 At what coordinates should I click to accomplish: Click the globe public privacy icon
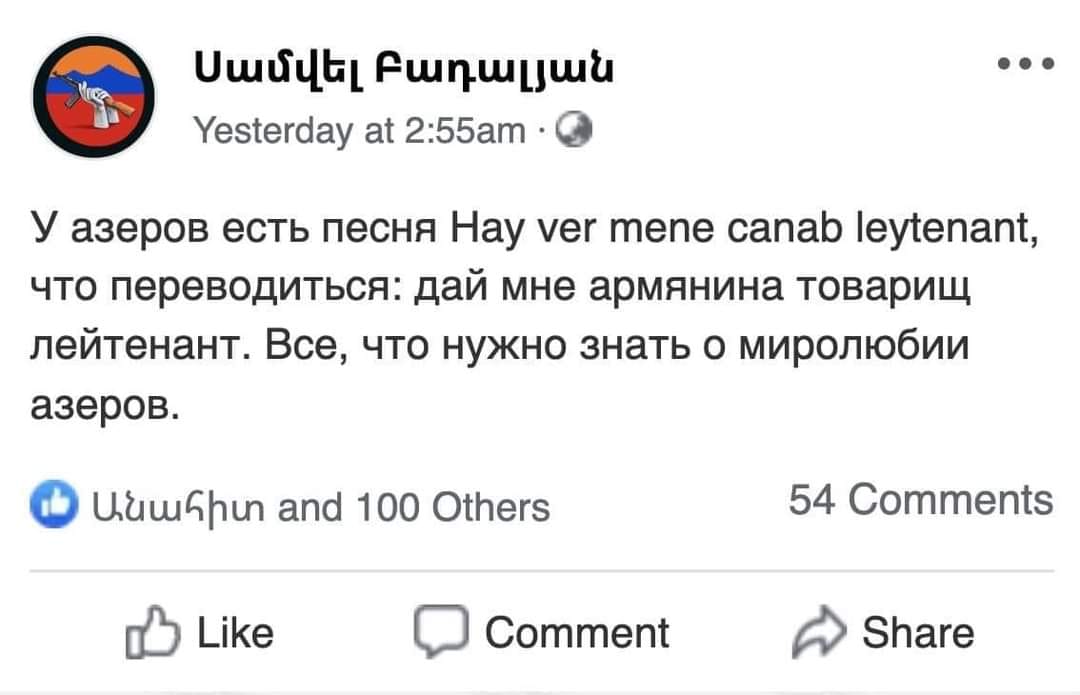point(573,129)
